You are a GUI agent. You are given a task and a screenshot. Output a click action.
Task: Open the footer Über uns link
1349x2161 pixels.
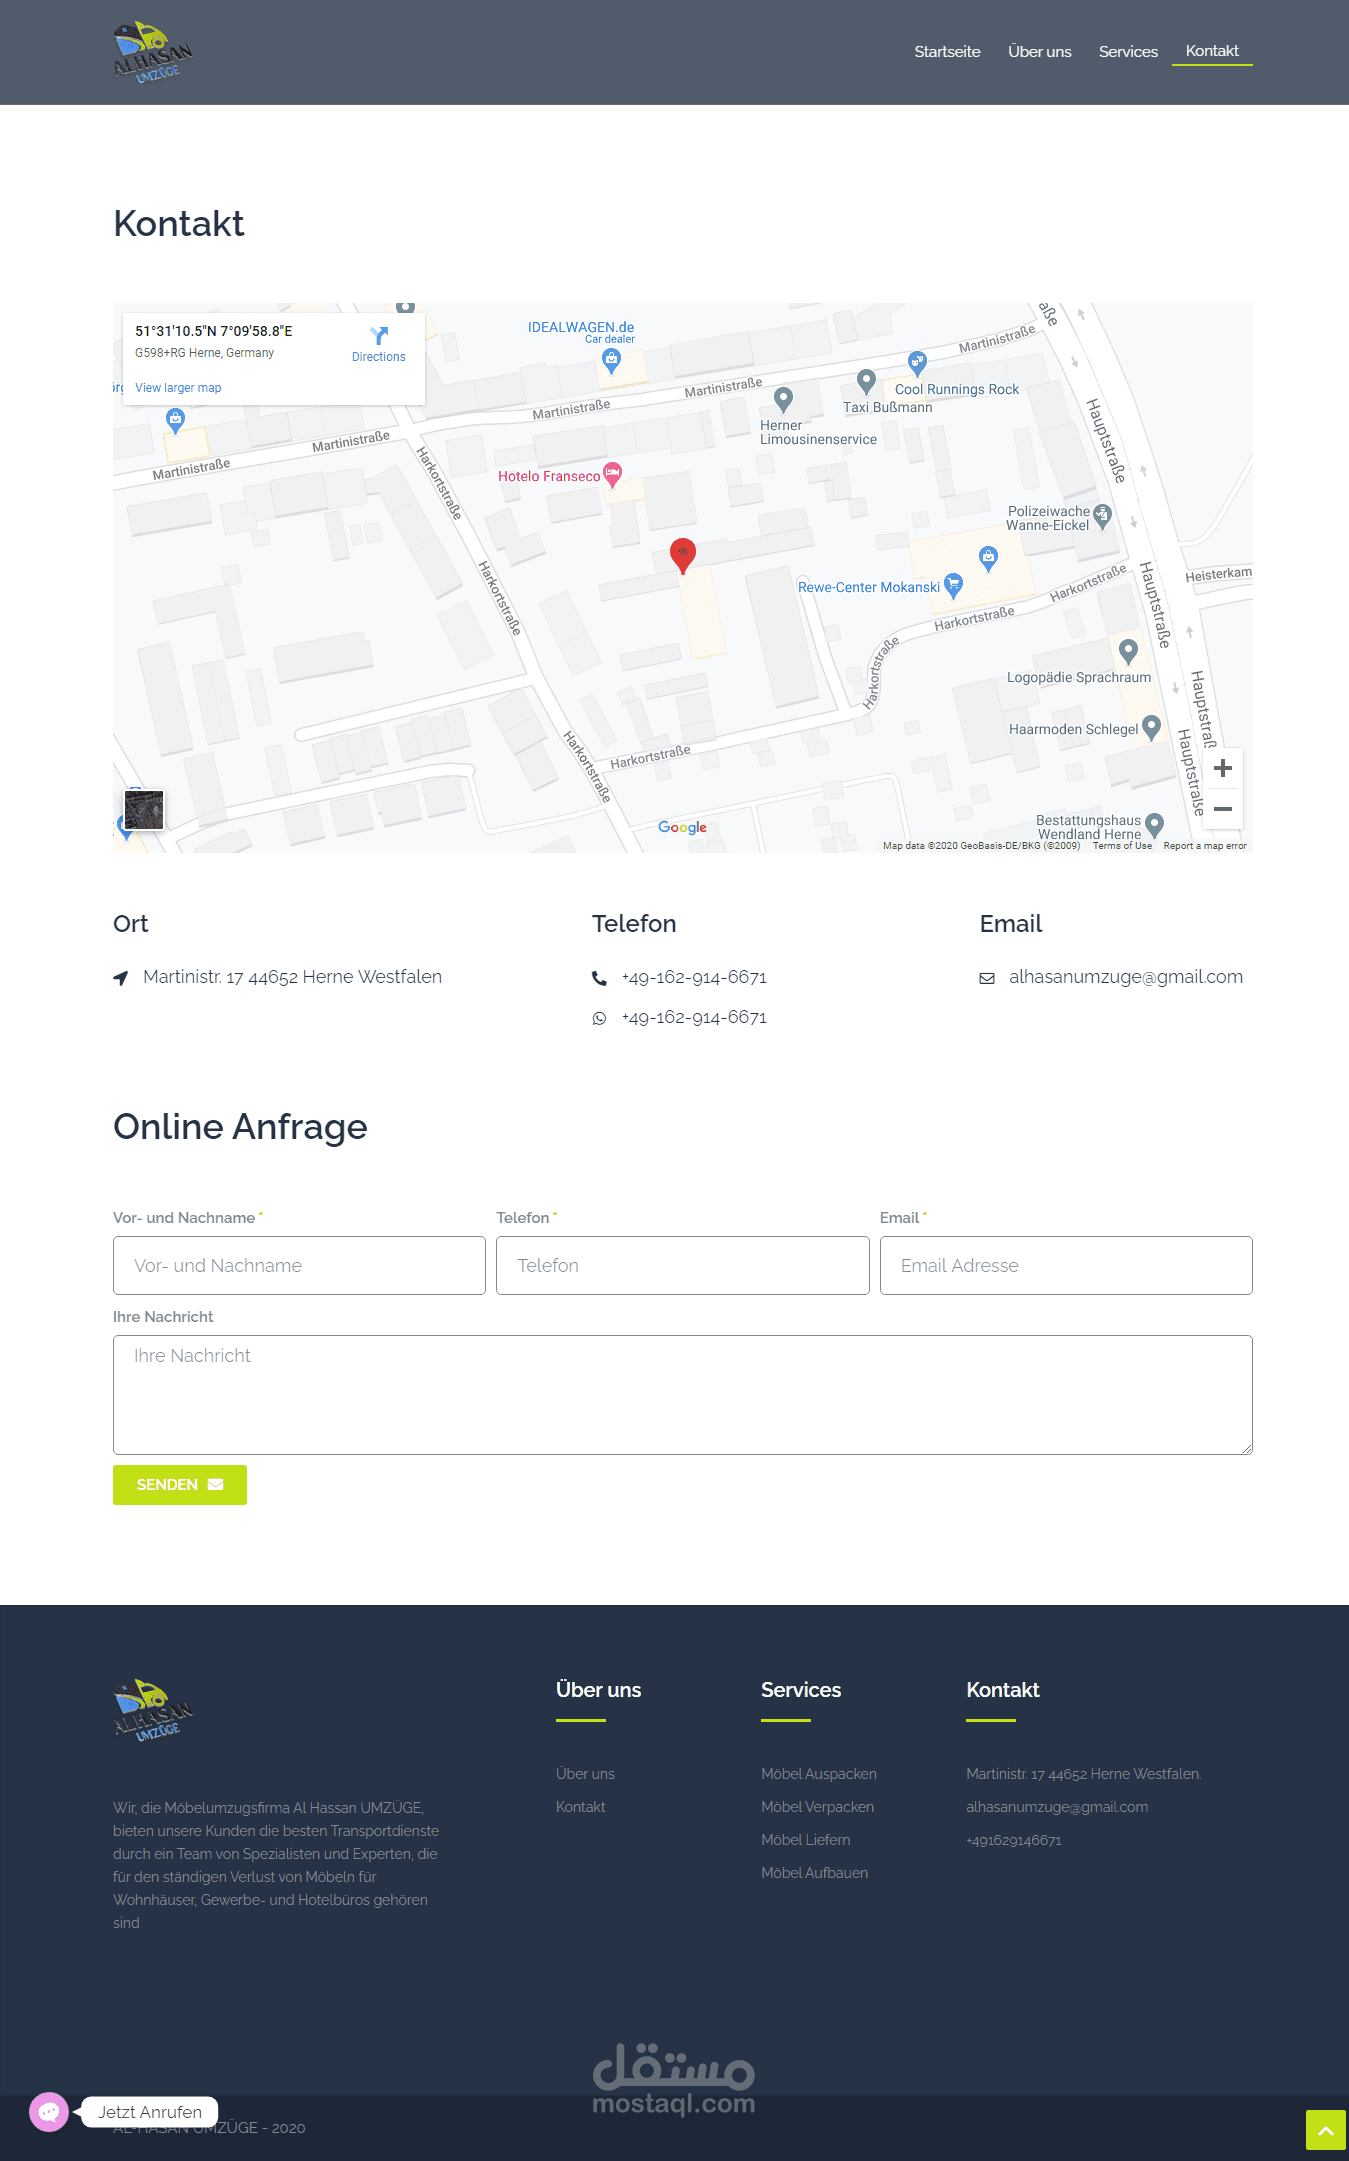pyautogui.click(x=585, y=1774)
